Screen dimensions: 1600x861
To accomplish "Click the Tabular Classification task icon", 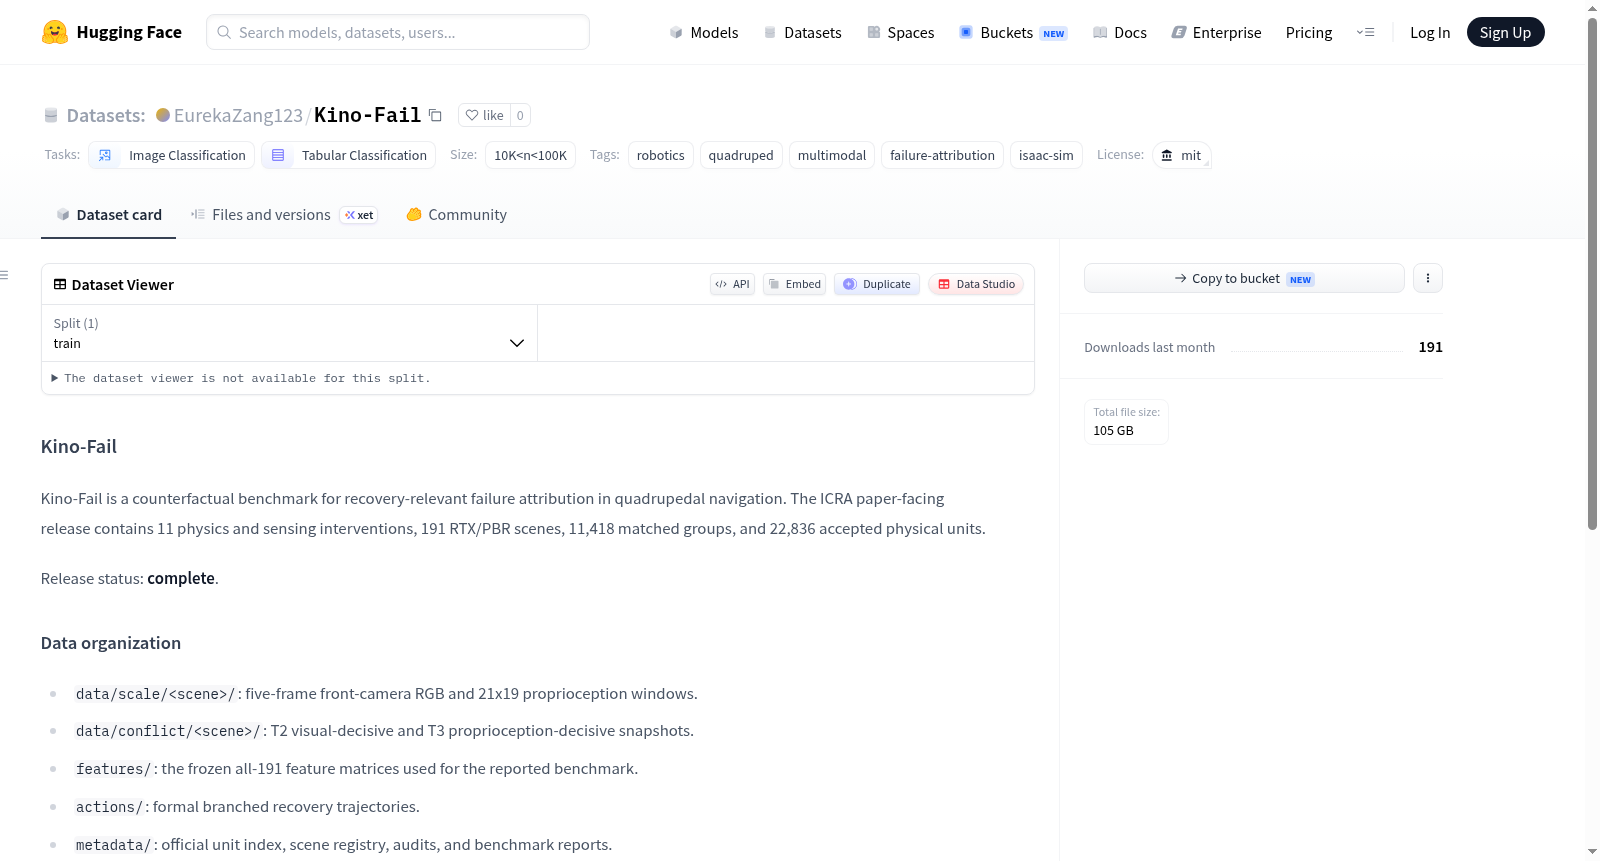I will tap(278, 155).
